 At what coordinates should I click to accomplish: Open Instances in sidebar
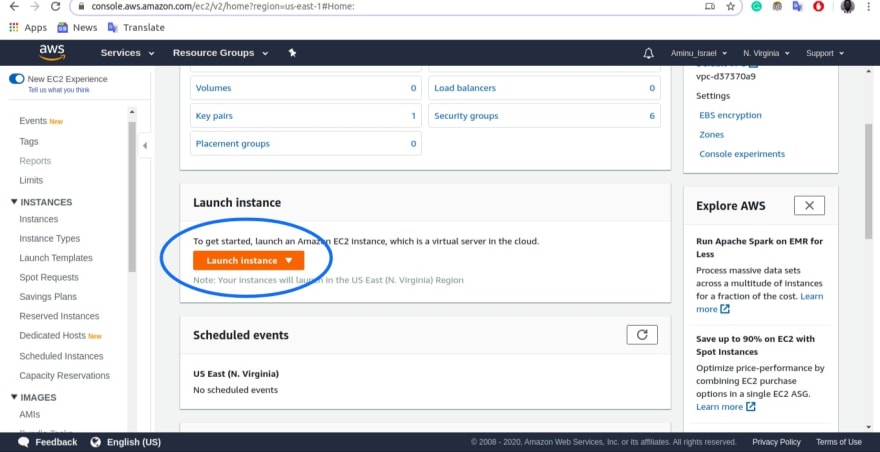click(39, 219)
